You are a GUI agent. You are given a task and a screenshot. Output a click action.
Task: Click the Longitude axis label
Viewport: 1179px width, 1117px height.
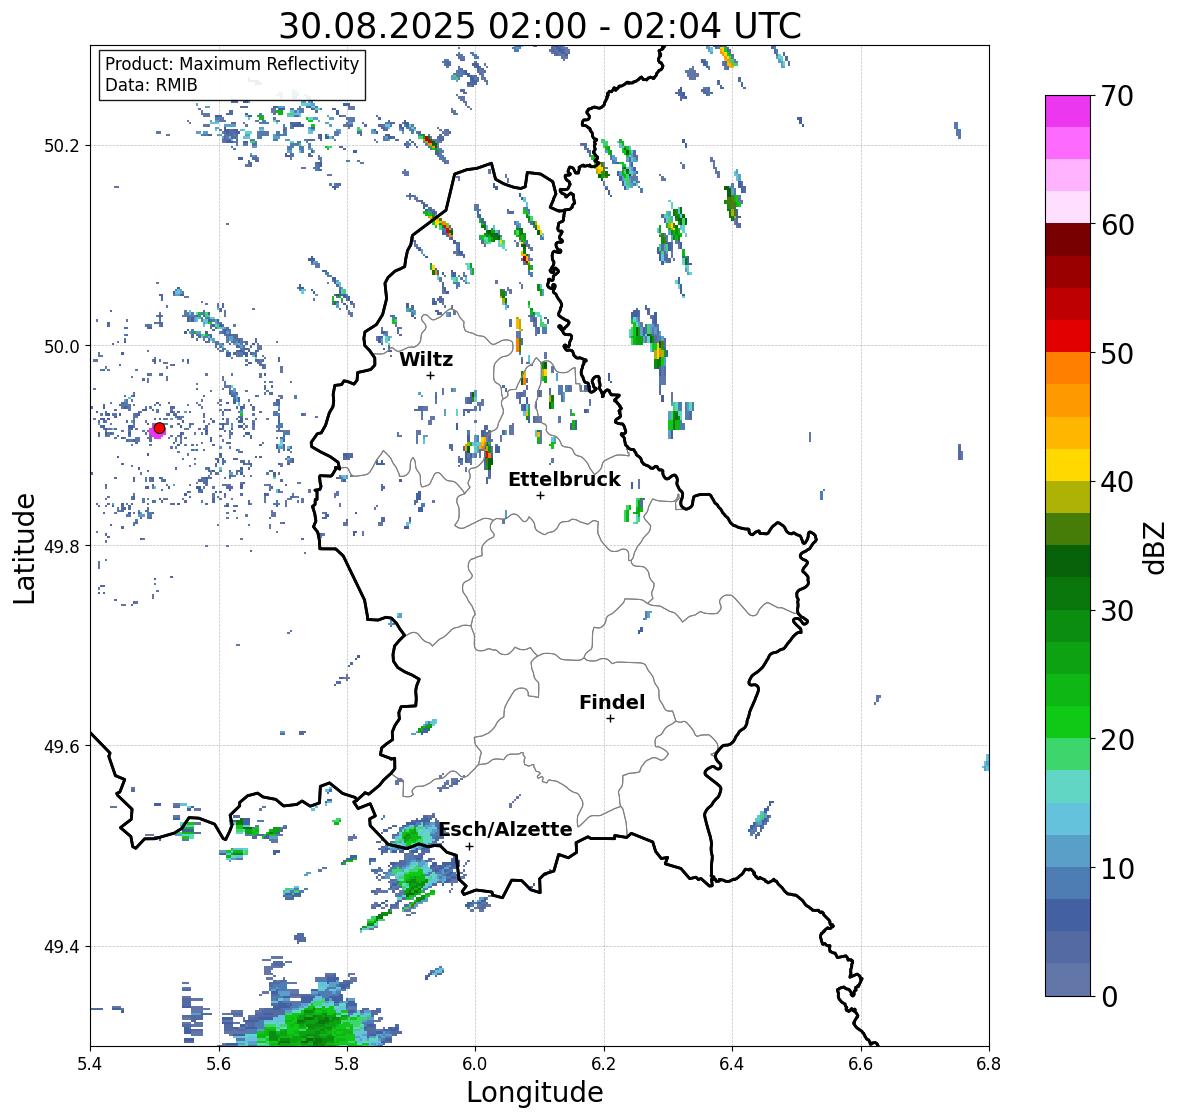coord(535,1092)
